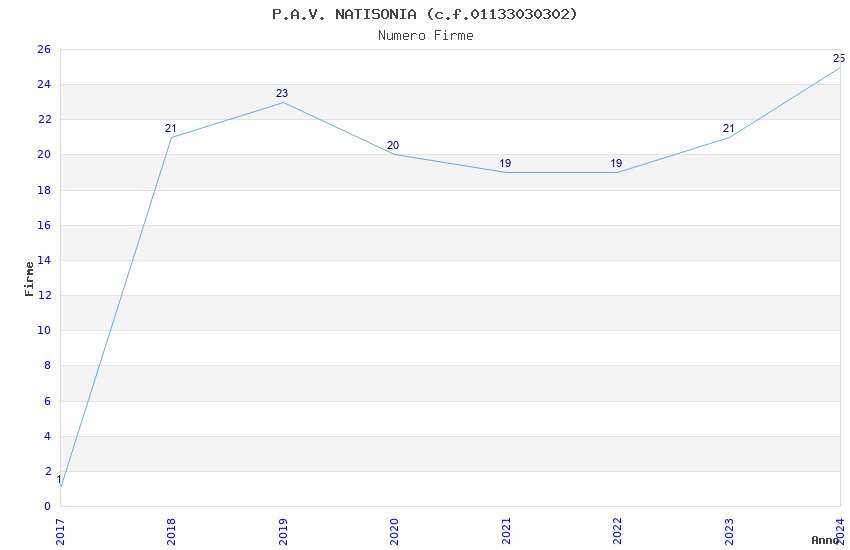Click the Anno x-axis label
Image resolution: width=850 pixels, height=550 pixels.
(825, 540)
